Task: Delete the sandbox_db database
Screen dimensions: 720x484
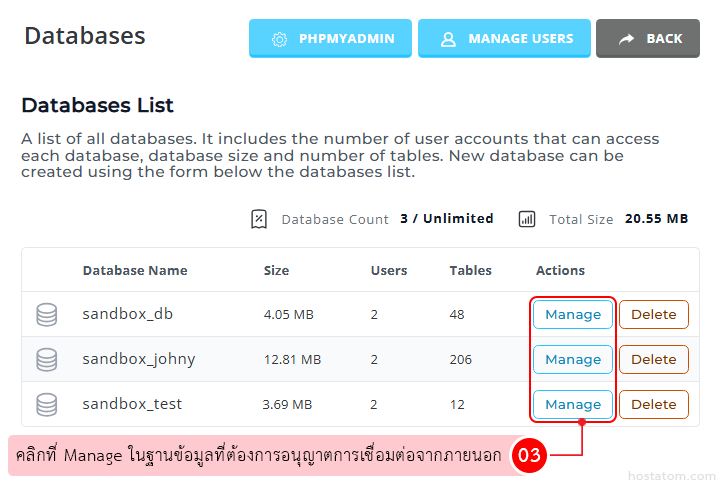Action: click(653, 314)
